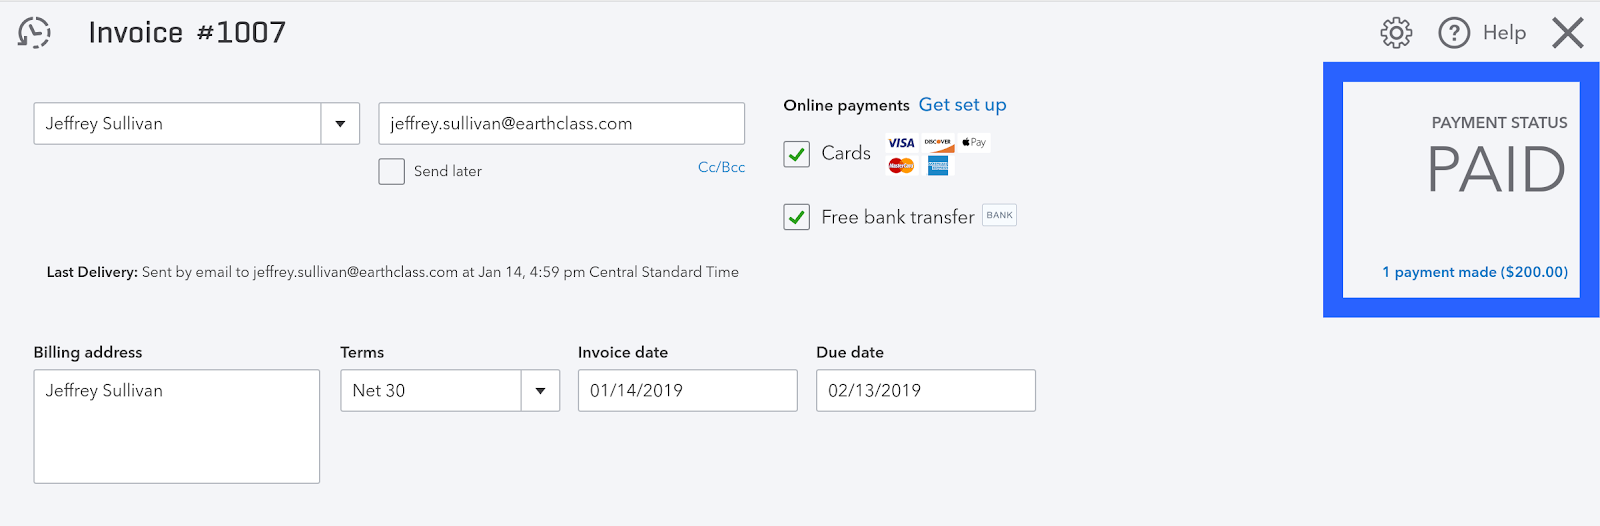Open the Terms dropdown arrow
Screen dimensions: 1600x526
click(x=540, y=391)
